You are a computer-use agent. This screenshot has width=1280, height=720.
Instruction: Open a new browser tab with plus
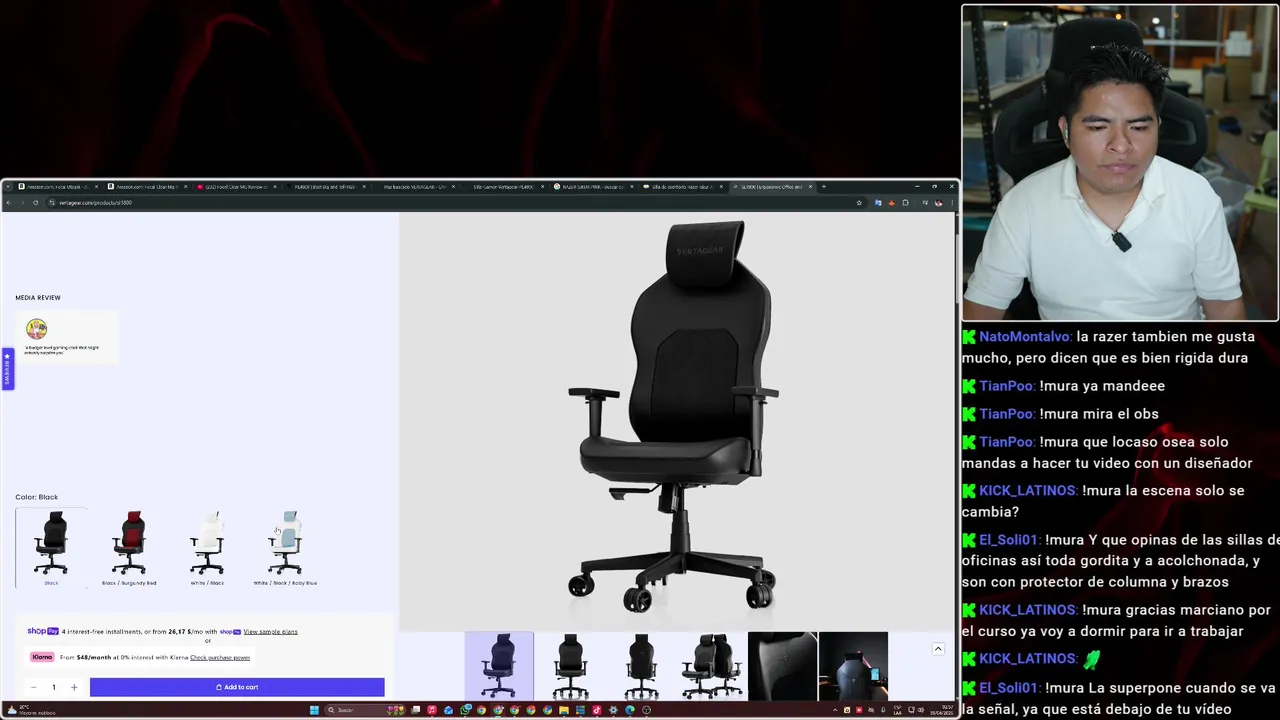click(x=824, y=187)
